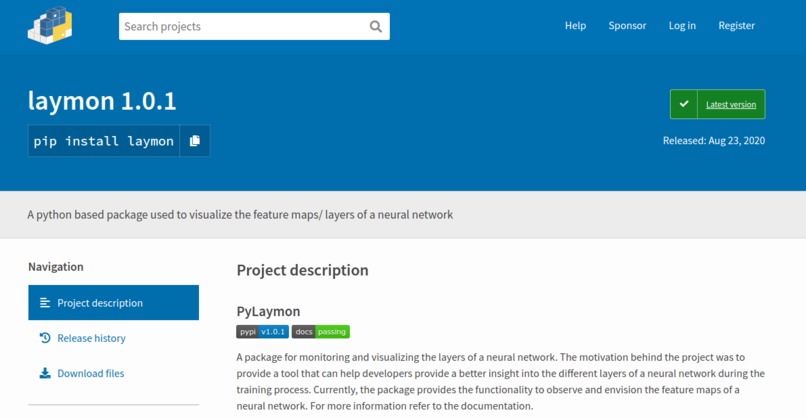The height and width of the screenshot is (419, 806).
Task: Click the Project description heading
Action: pos(302,270)
